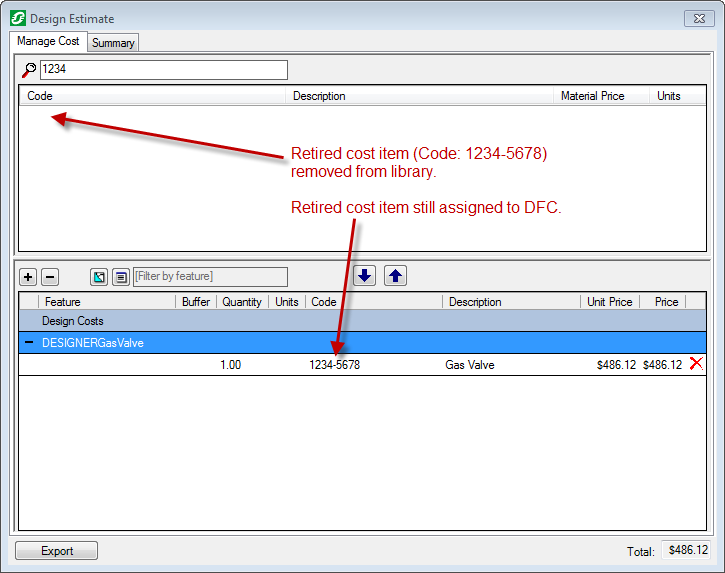Click the Design Estimate app icon in title bar
The width and height of the screenshot is (725, 573).
pos(18,18)
